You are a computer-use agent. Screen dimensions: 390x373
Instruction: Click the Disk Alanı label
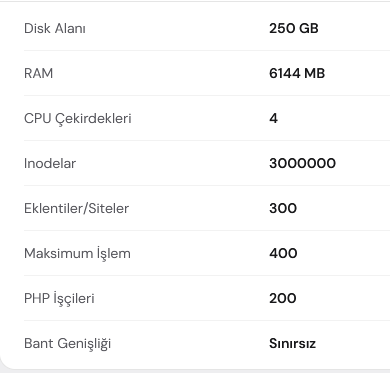pos(55,28)
